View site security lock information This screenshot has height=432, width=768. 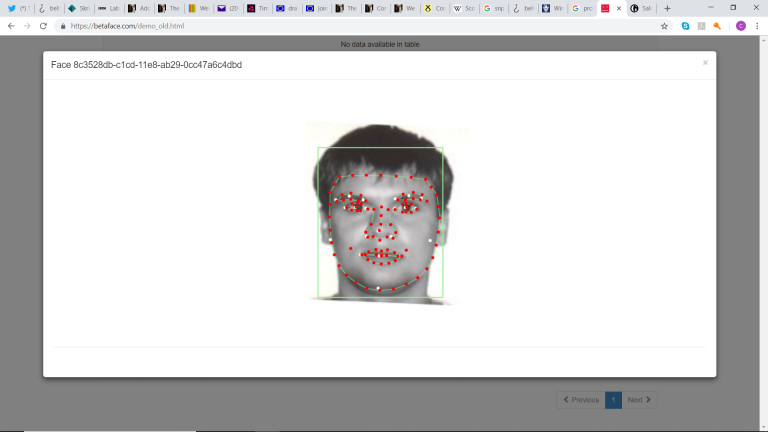(x=63, y=26)
